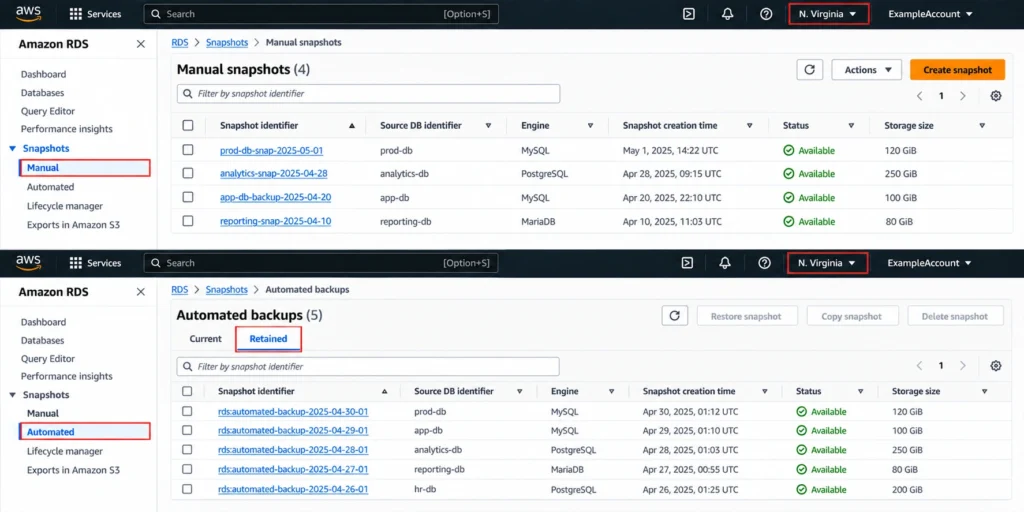Open table settings gear for Manual snapshots

[x=995, y=96]
